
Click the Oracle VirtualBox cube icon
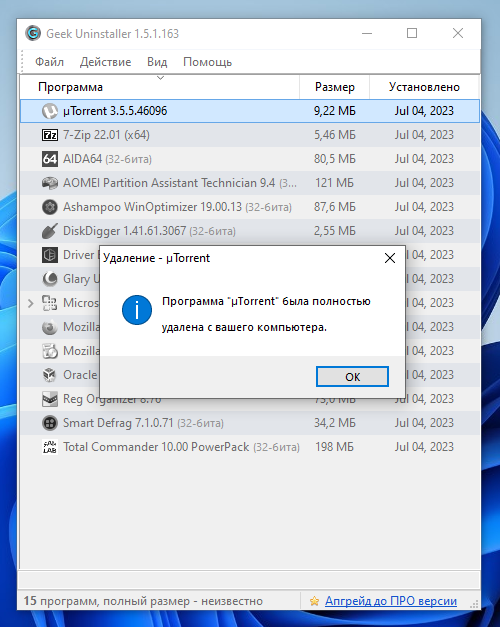coord(50,375)
